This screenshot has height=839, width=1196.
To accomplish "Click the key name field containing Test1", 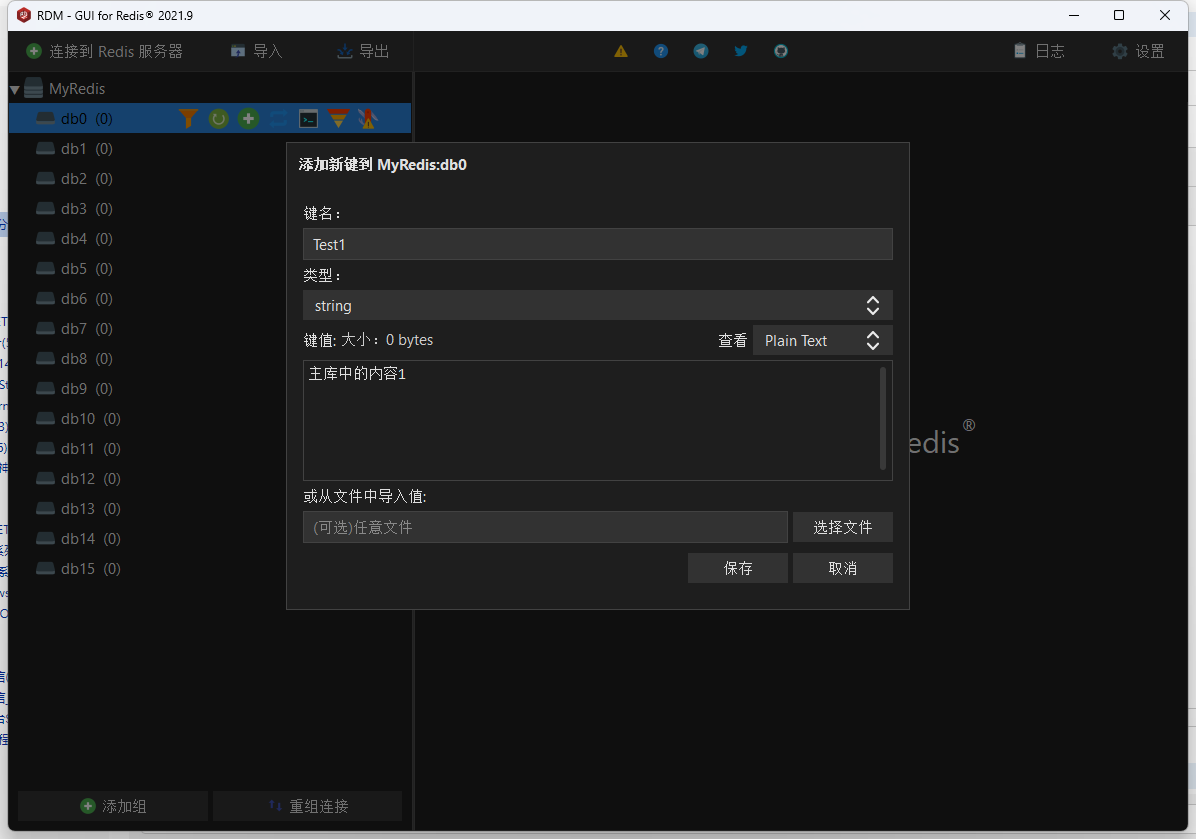I will point(597,244).
